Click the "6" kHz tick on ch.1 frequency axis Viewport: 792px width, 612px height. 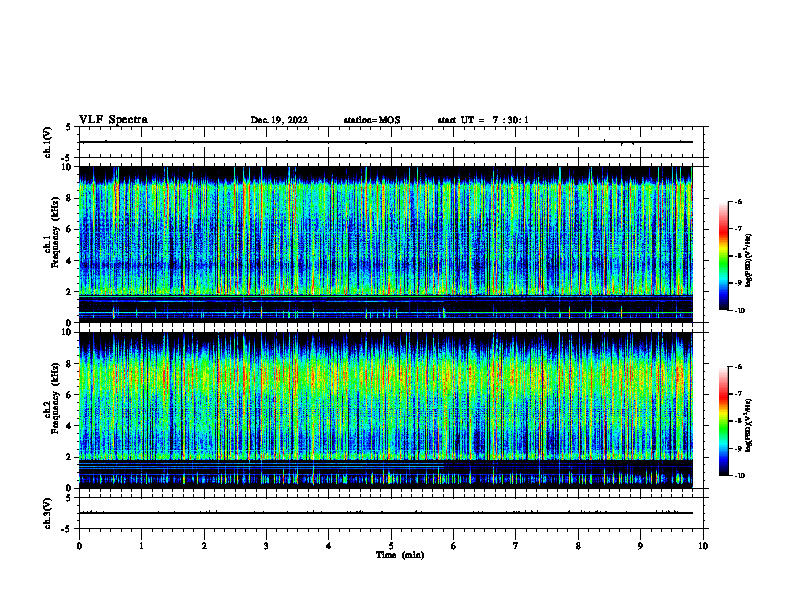tap(69, 230)
